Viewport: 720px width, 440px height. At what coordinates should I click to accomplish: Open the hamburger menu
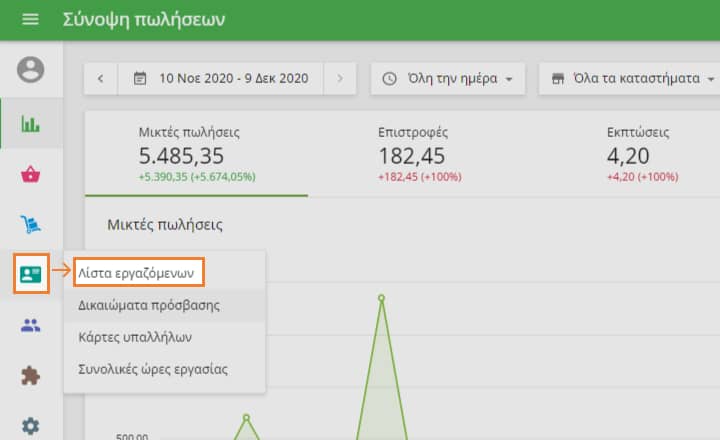click(x=30, y=19)
